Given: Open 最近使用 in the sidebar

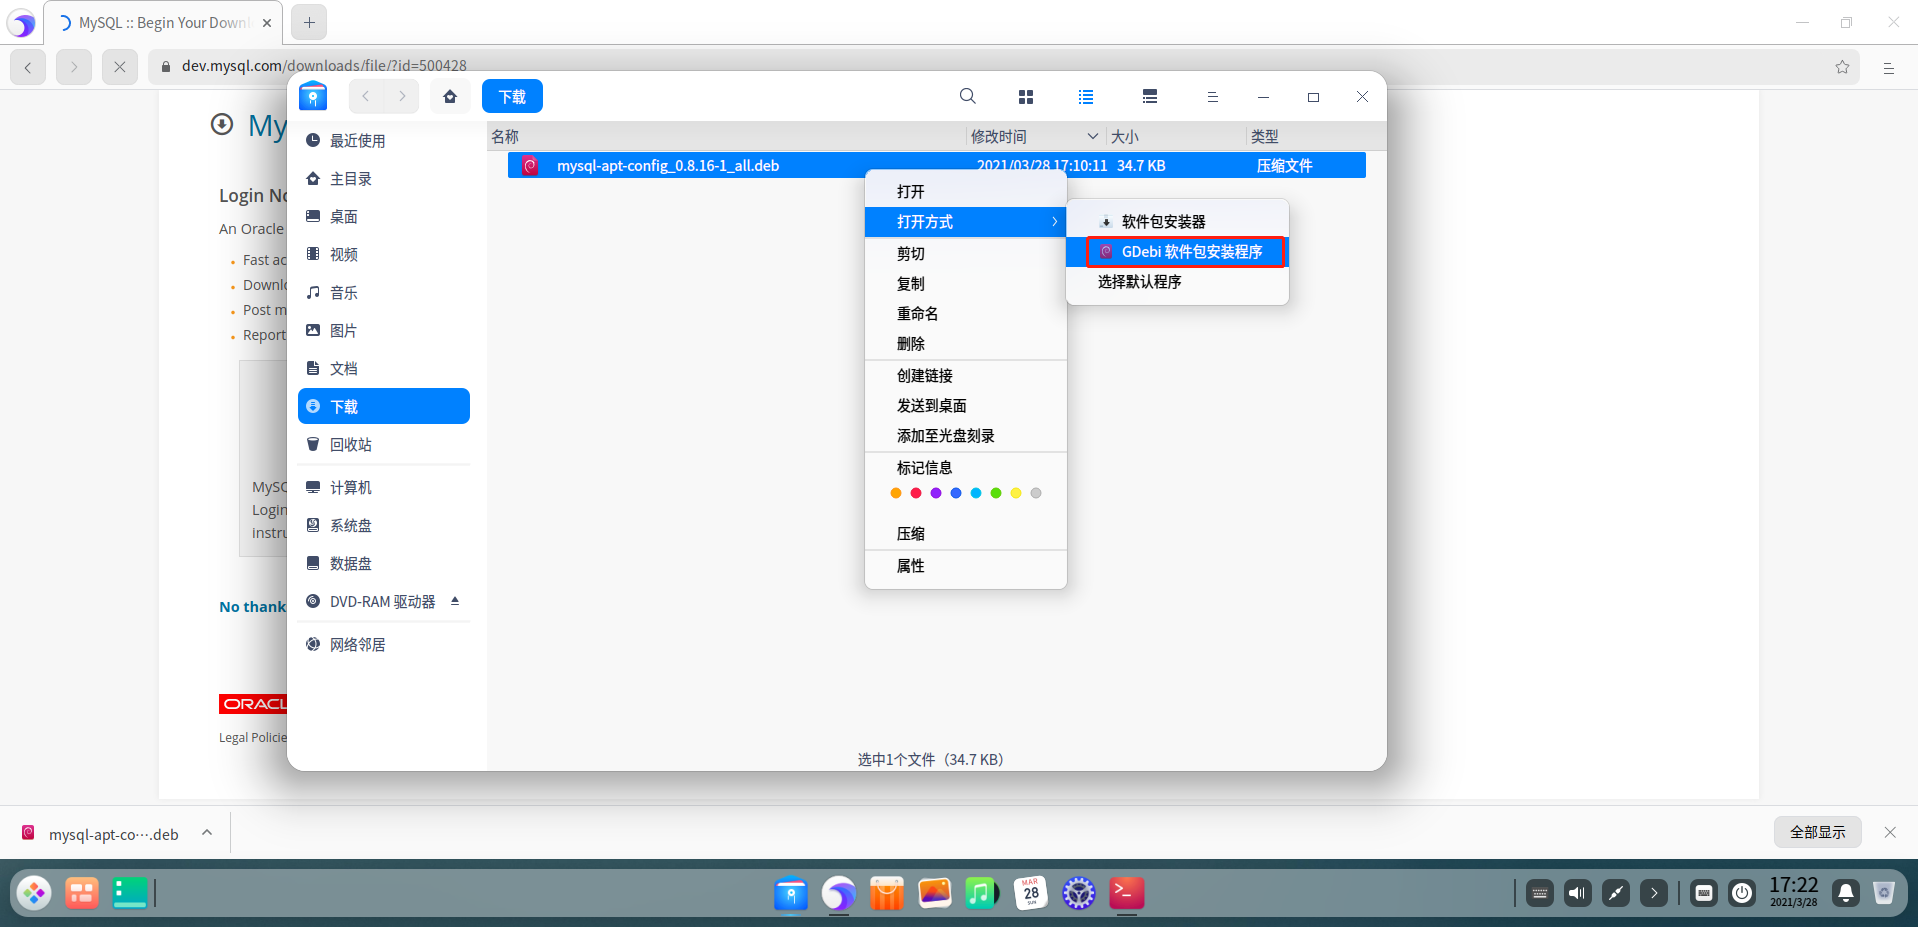Looking at the screenshot, I should [x=384, y=141].
